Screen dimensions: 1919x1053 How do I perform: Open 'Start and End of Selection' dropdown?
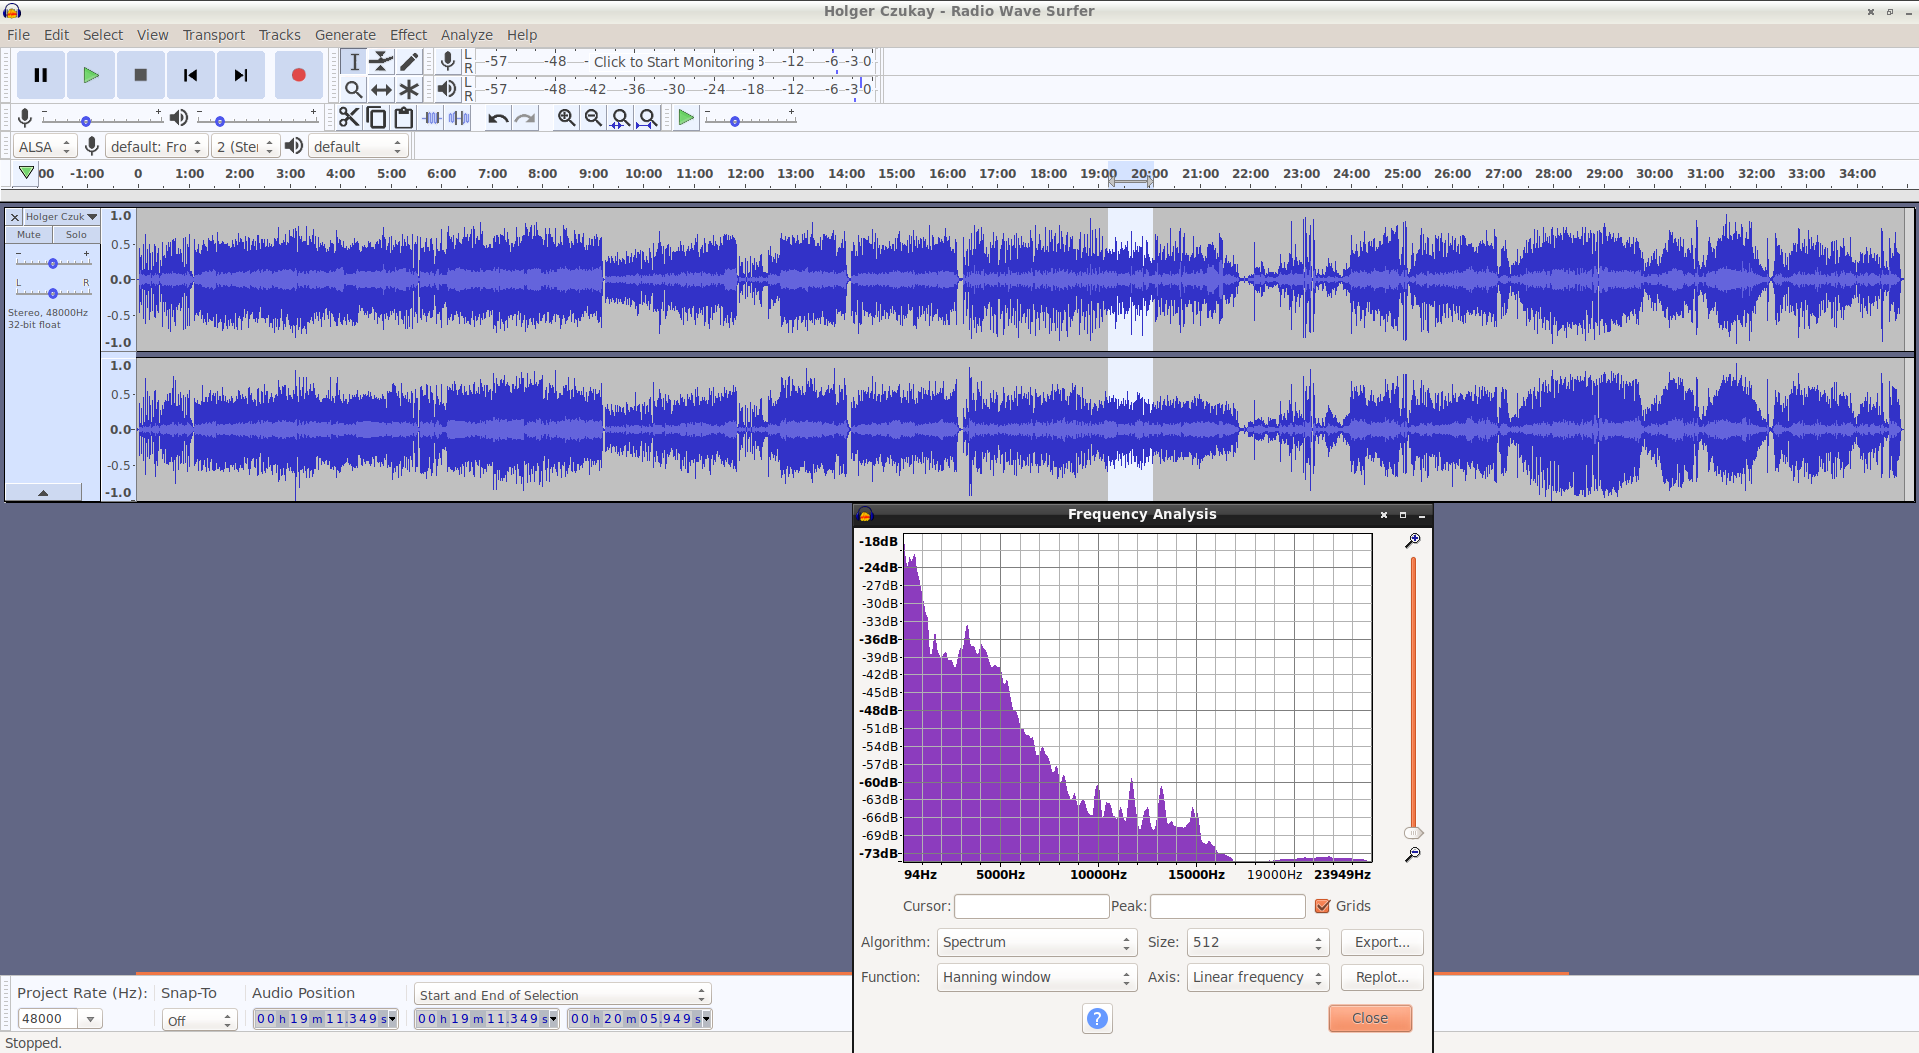tap(562, 995)
